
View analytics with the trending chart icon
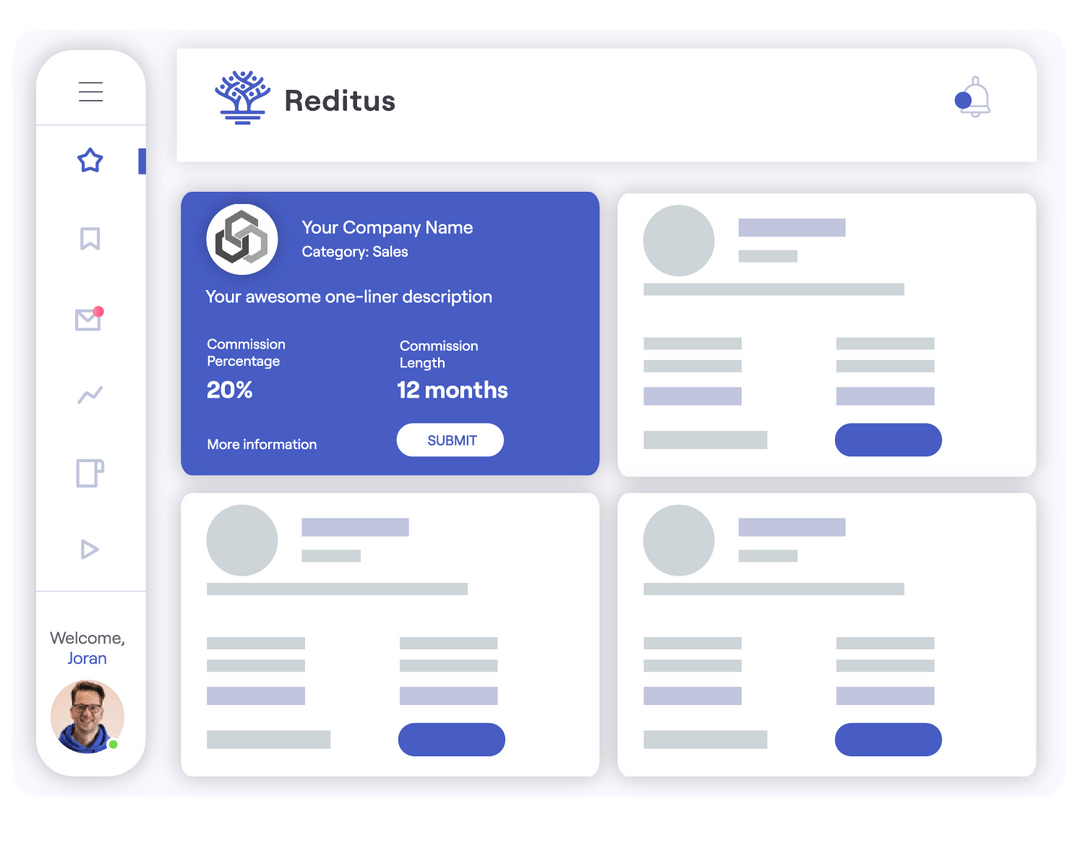point(90,394)
